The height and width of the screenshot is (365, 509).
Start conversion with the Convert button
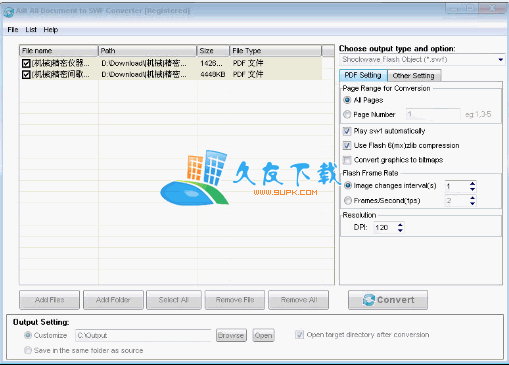point(388,300)
